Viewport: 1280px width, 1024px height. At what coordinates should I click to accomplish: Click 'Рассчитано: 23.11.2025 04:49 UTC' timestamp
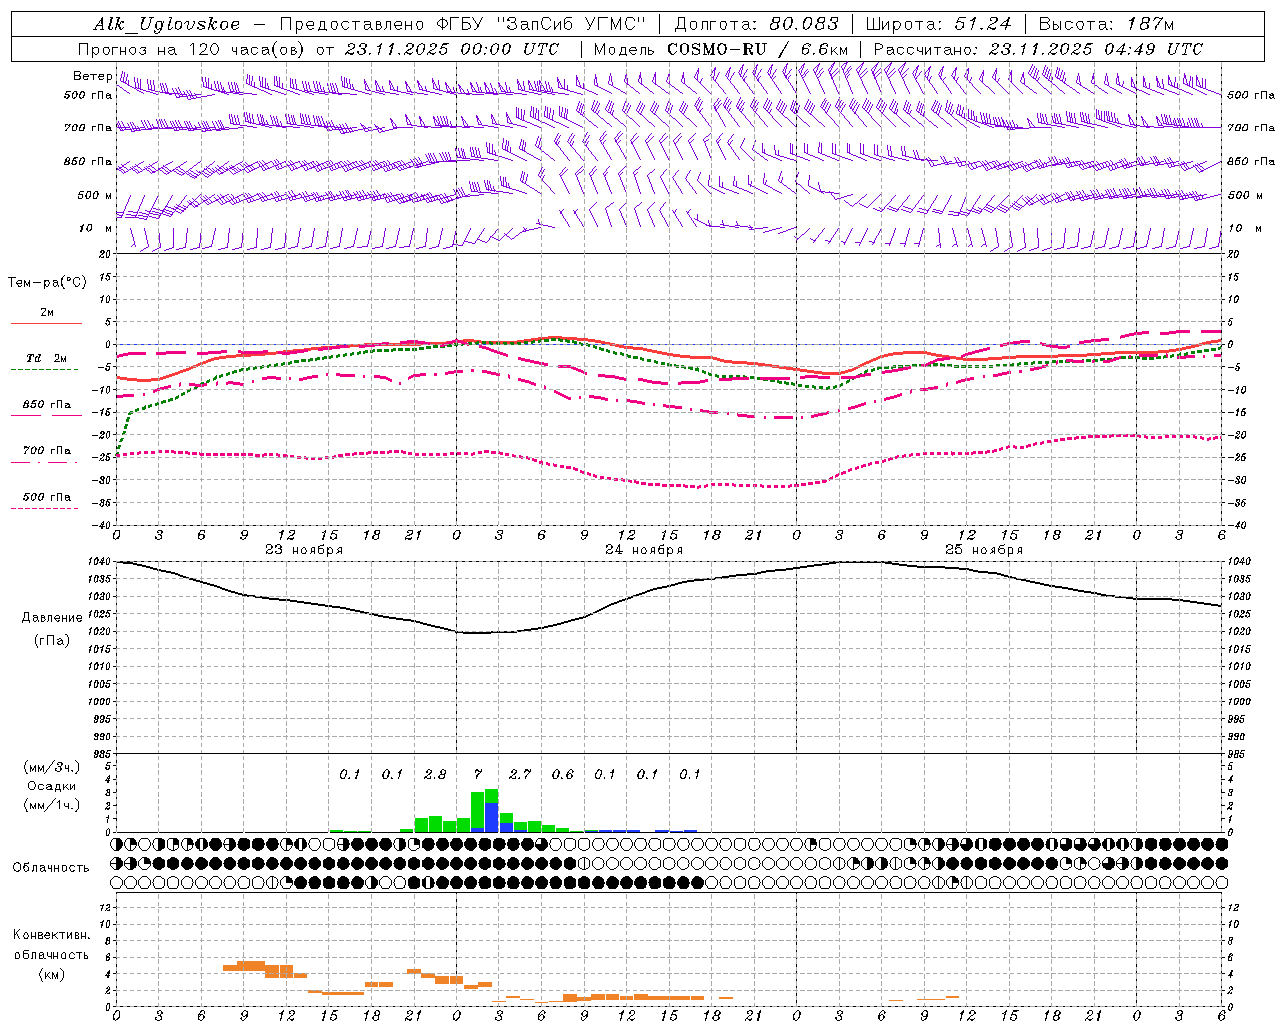point(1038,49)
